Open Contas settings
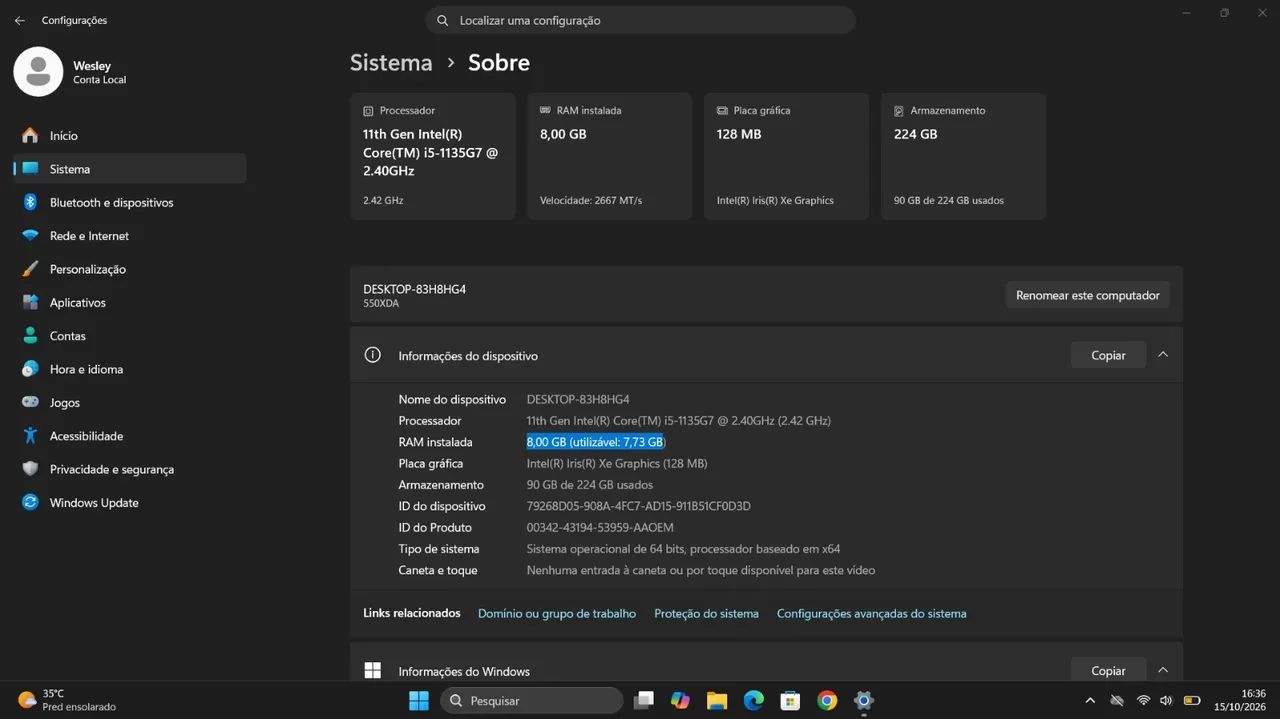The height and width of the screenshot is (719, 1280). (x=130, y=336)
